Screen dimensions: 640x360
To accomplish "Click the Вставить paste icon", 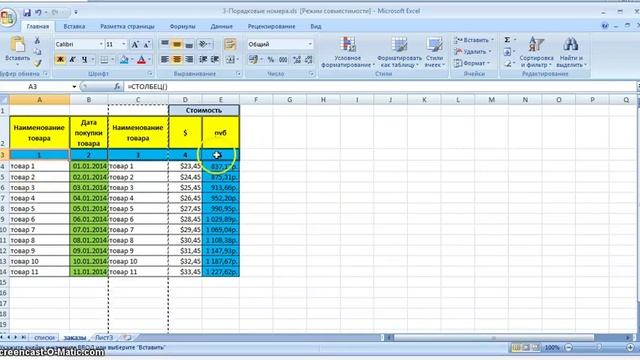I will point(18,44).
